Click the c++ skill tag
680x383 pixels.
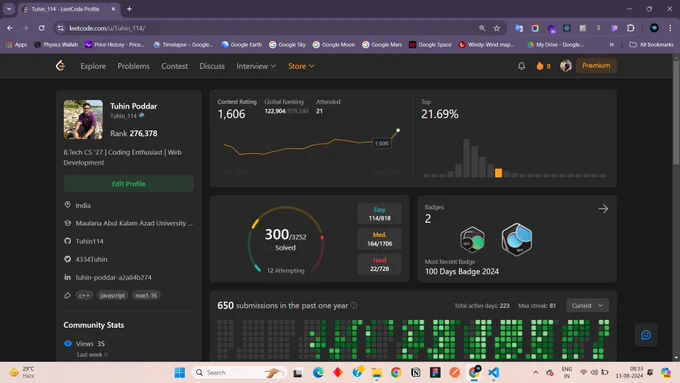coord(84,295)
